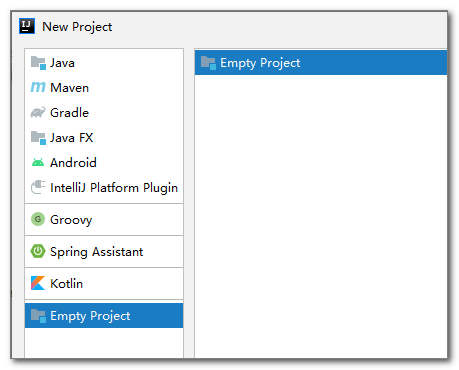Viewport: 459px width, 370px height.
Task: Select Java project type
Action: click(104, 63)
